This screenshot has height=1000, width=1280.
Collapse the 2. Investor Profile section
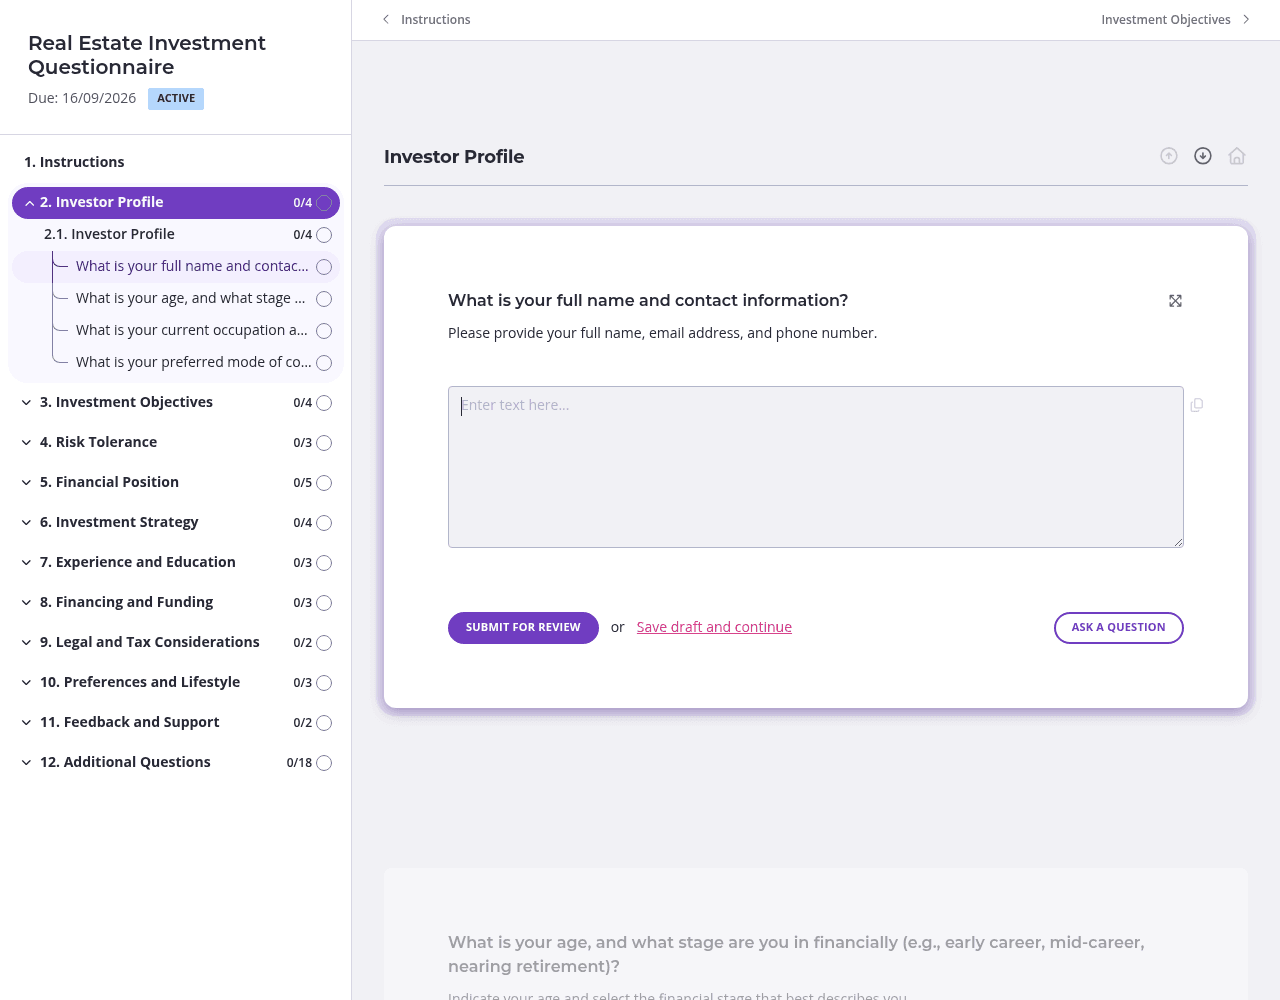click(x=29, y=203)
